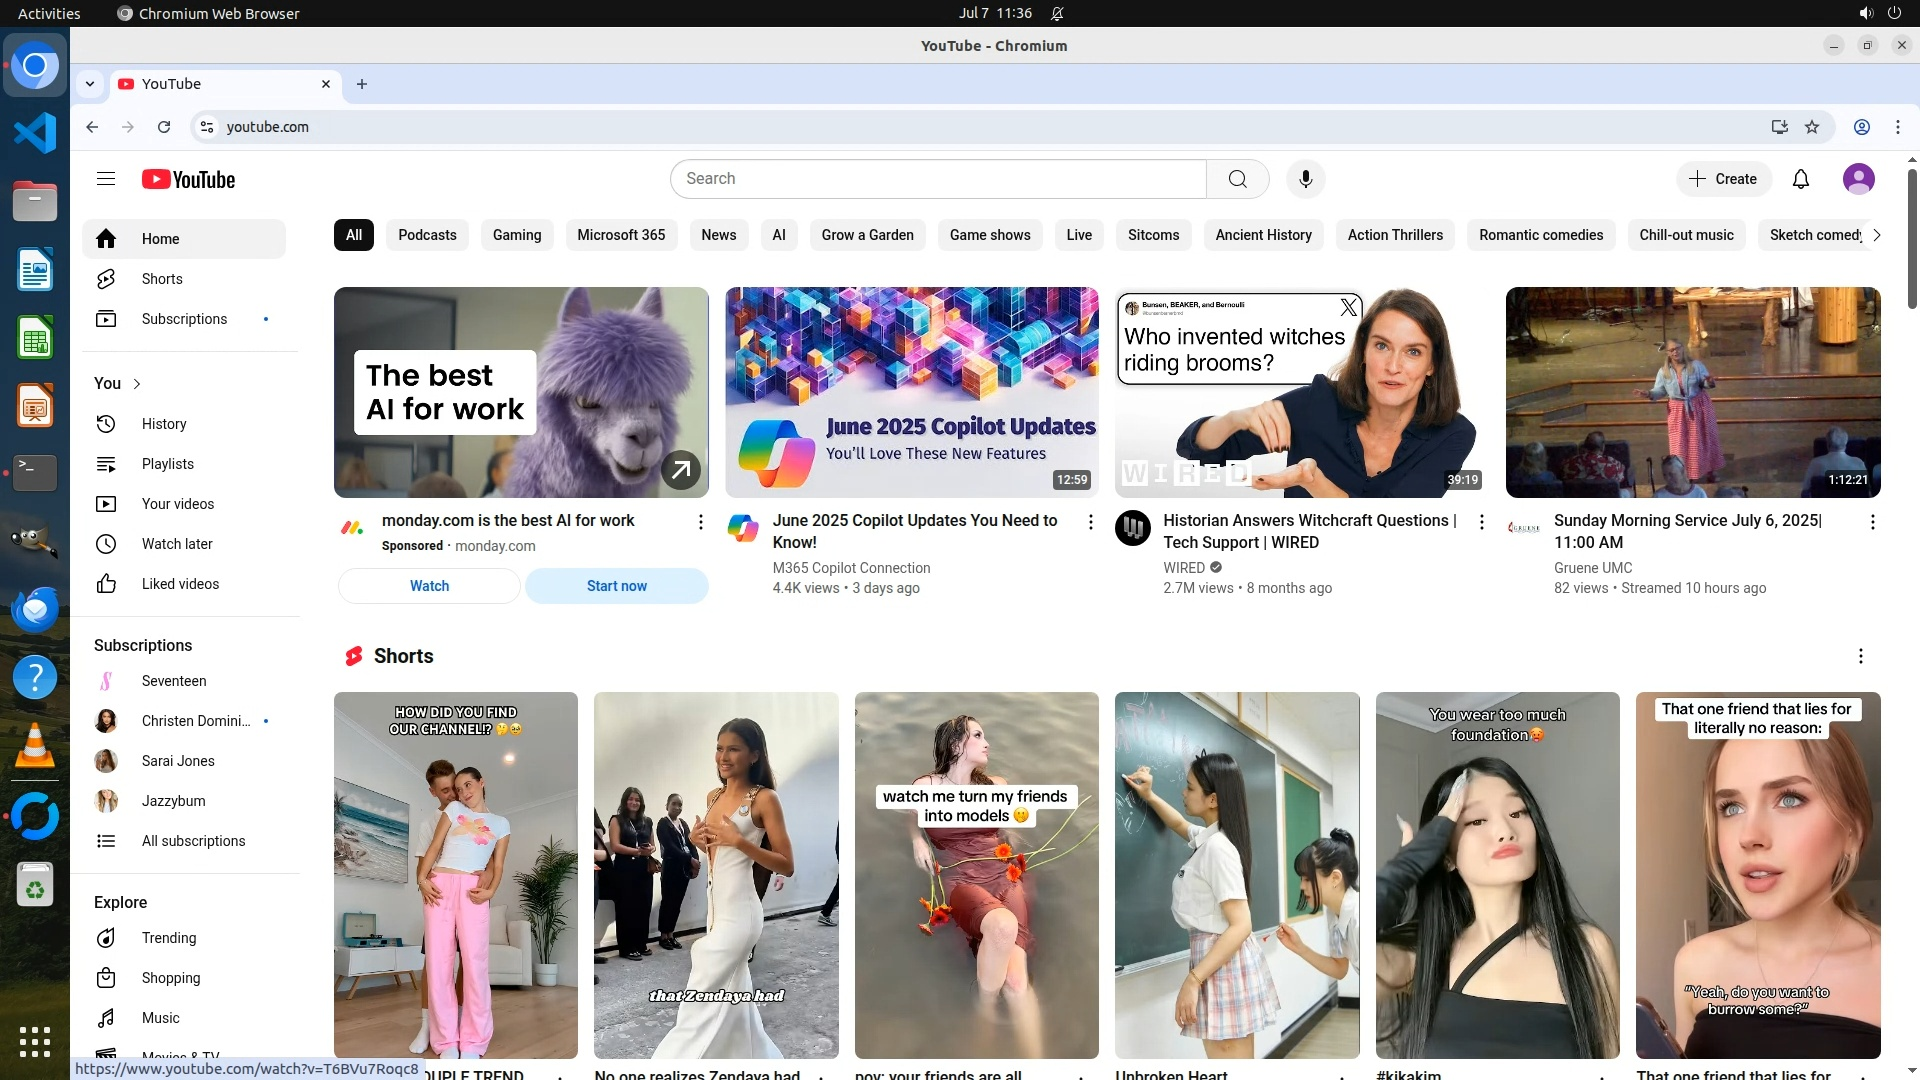Screen dimensions: 1920x1080
Task: Open the Liked videos playlist
Action: pyautogui.click(x=179, y=584)
